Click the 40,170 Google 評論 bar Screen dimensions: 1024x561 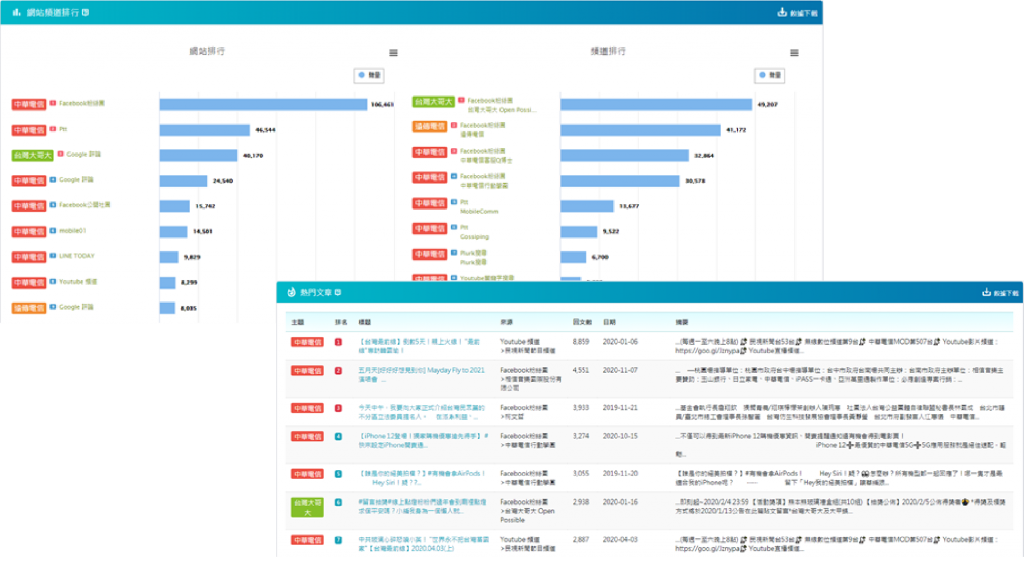tap(199, 155)
